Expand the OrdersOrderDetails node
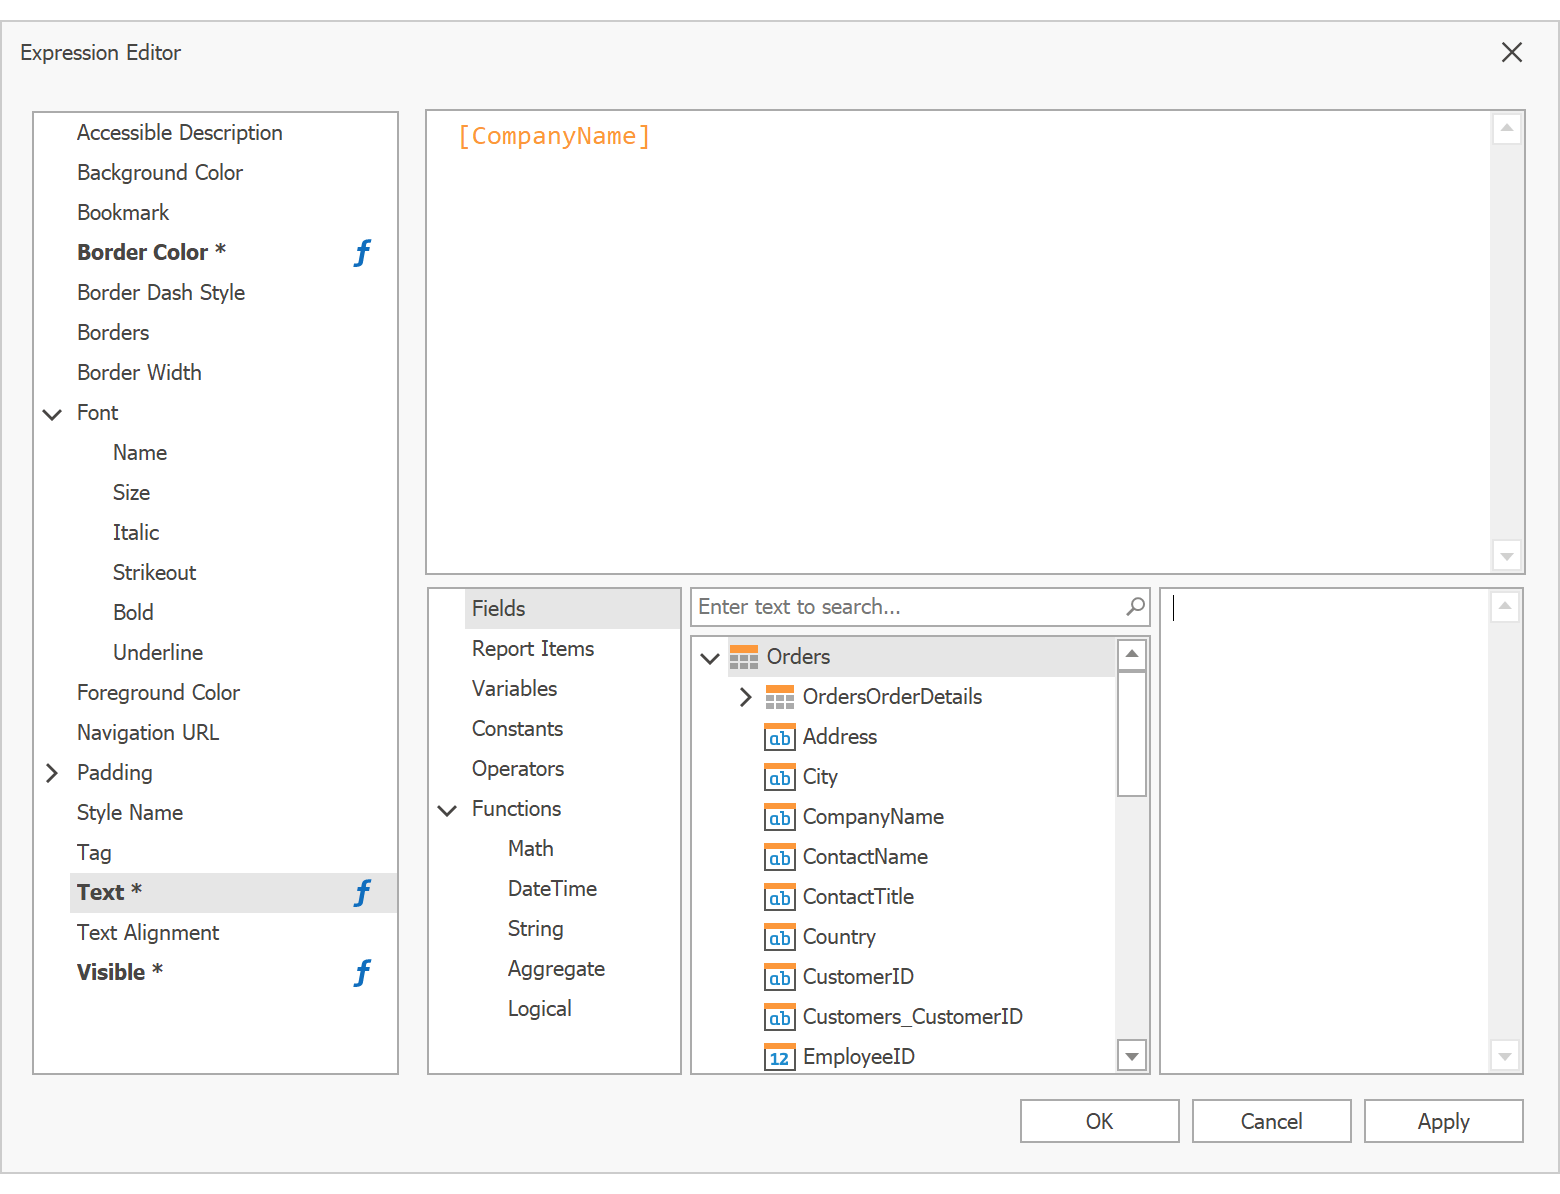The width and height of the screenshot is (1560, 1194). [745, 697]
